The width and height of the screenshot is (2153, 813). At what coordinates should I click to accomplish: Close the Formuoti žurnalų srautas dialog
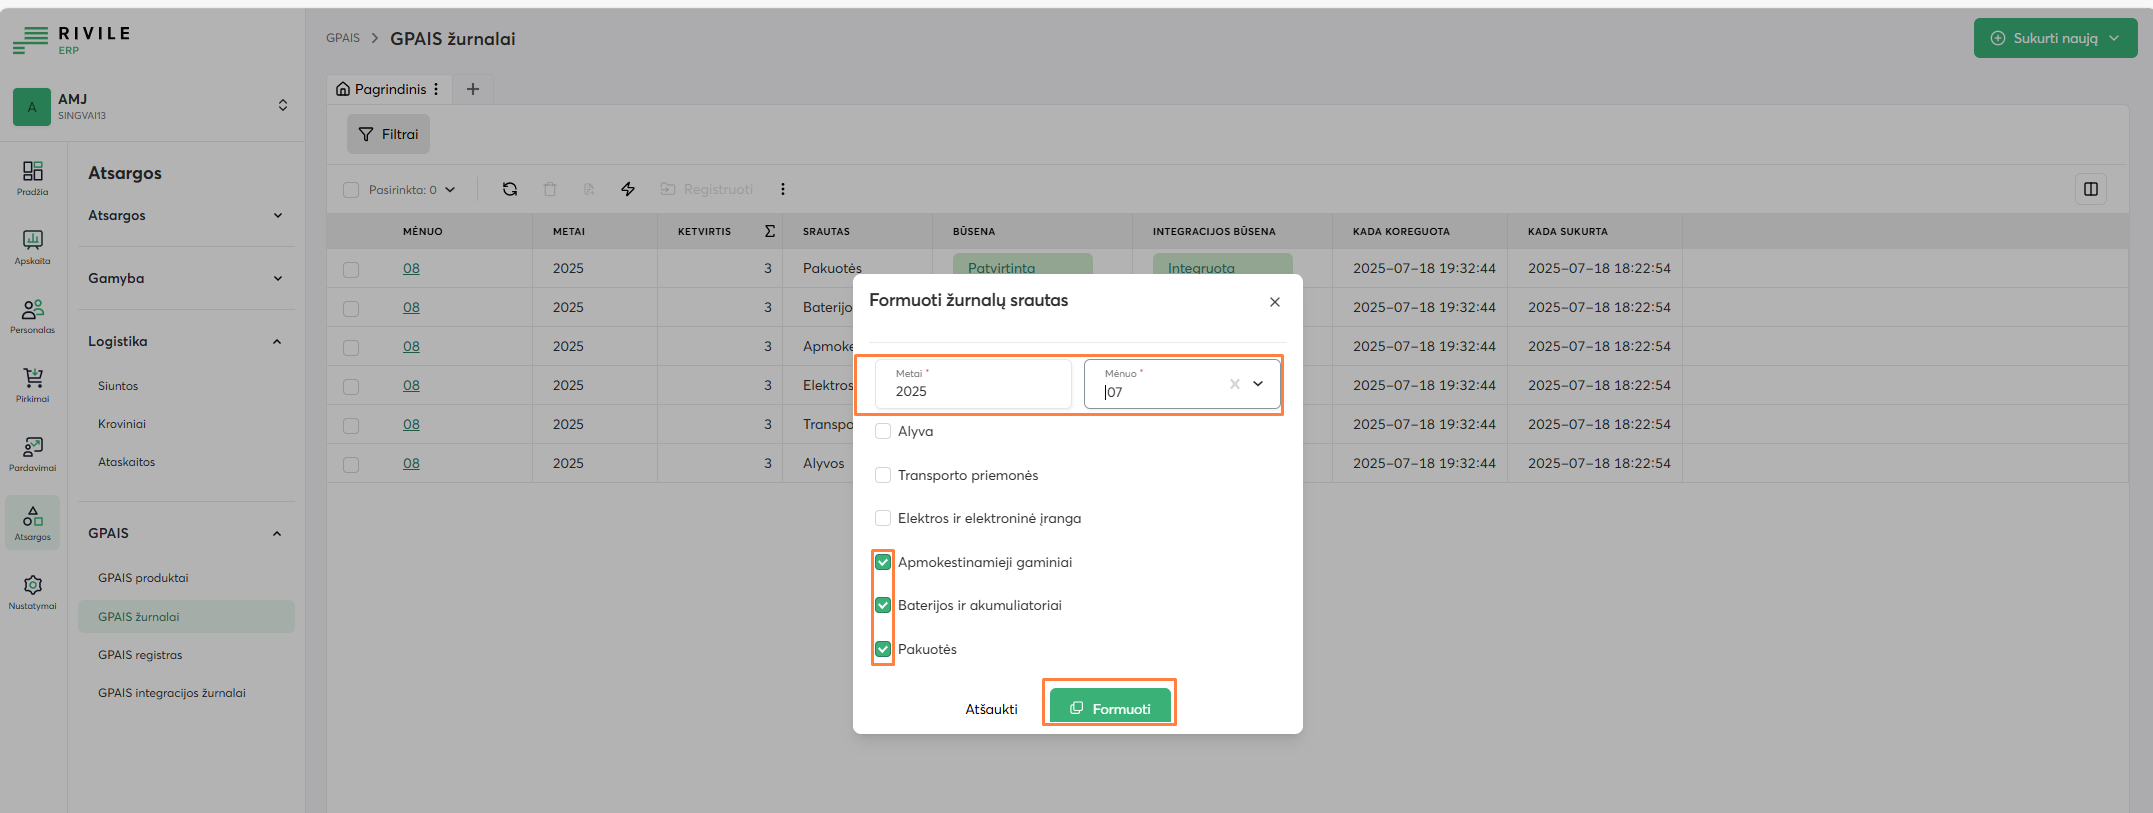1274,302
